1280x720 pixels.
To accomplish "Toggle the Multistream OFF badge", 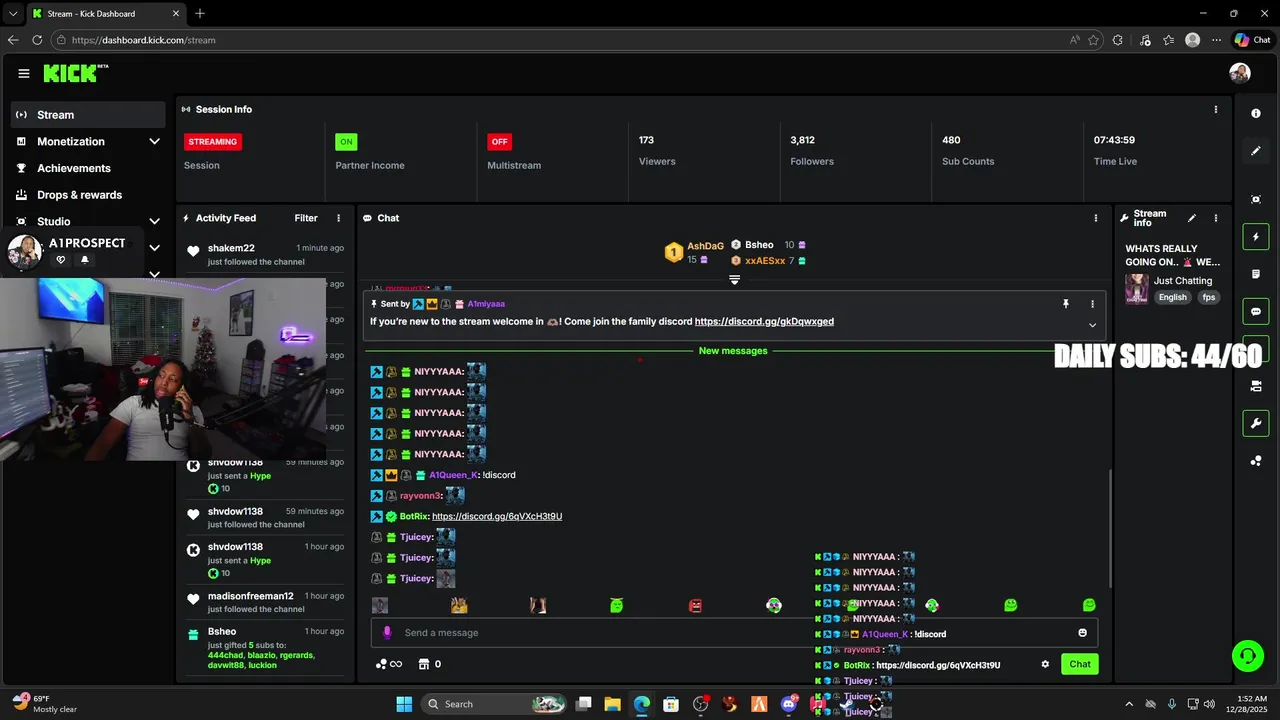I will 499,142.
